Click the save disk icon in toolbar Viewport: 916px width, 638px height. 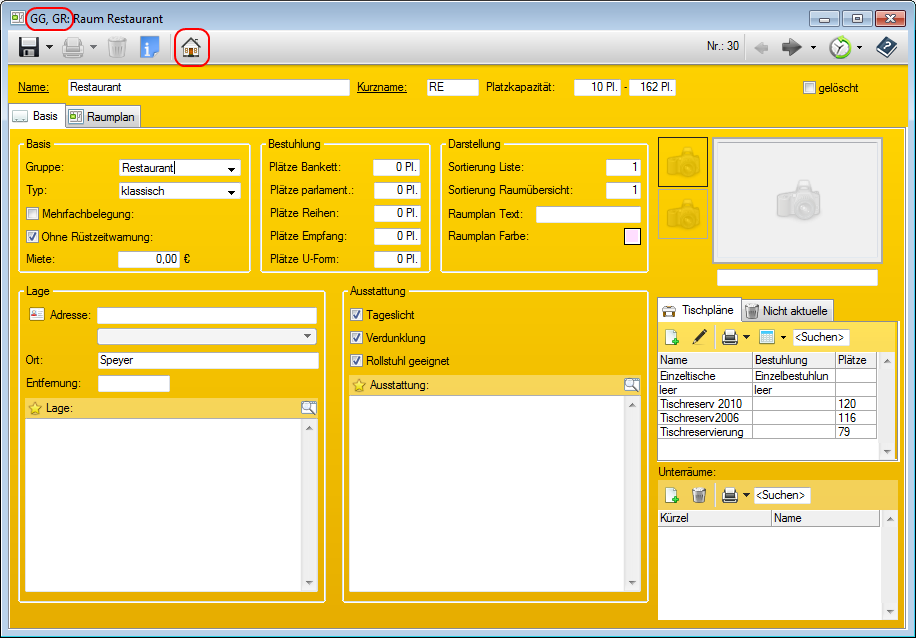pyautogui.click(x=29, y=47)
